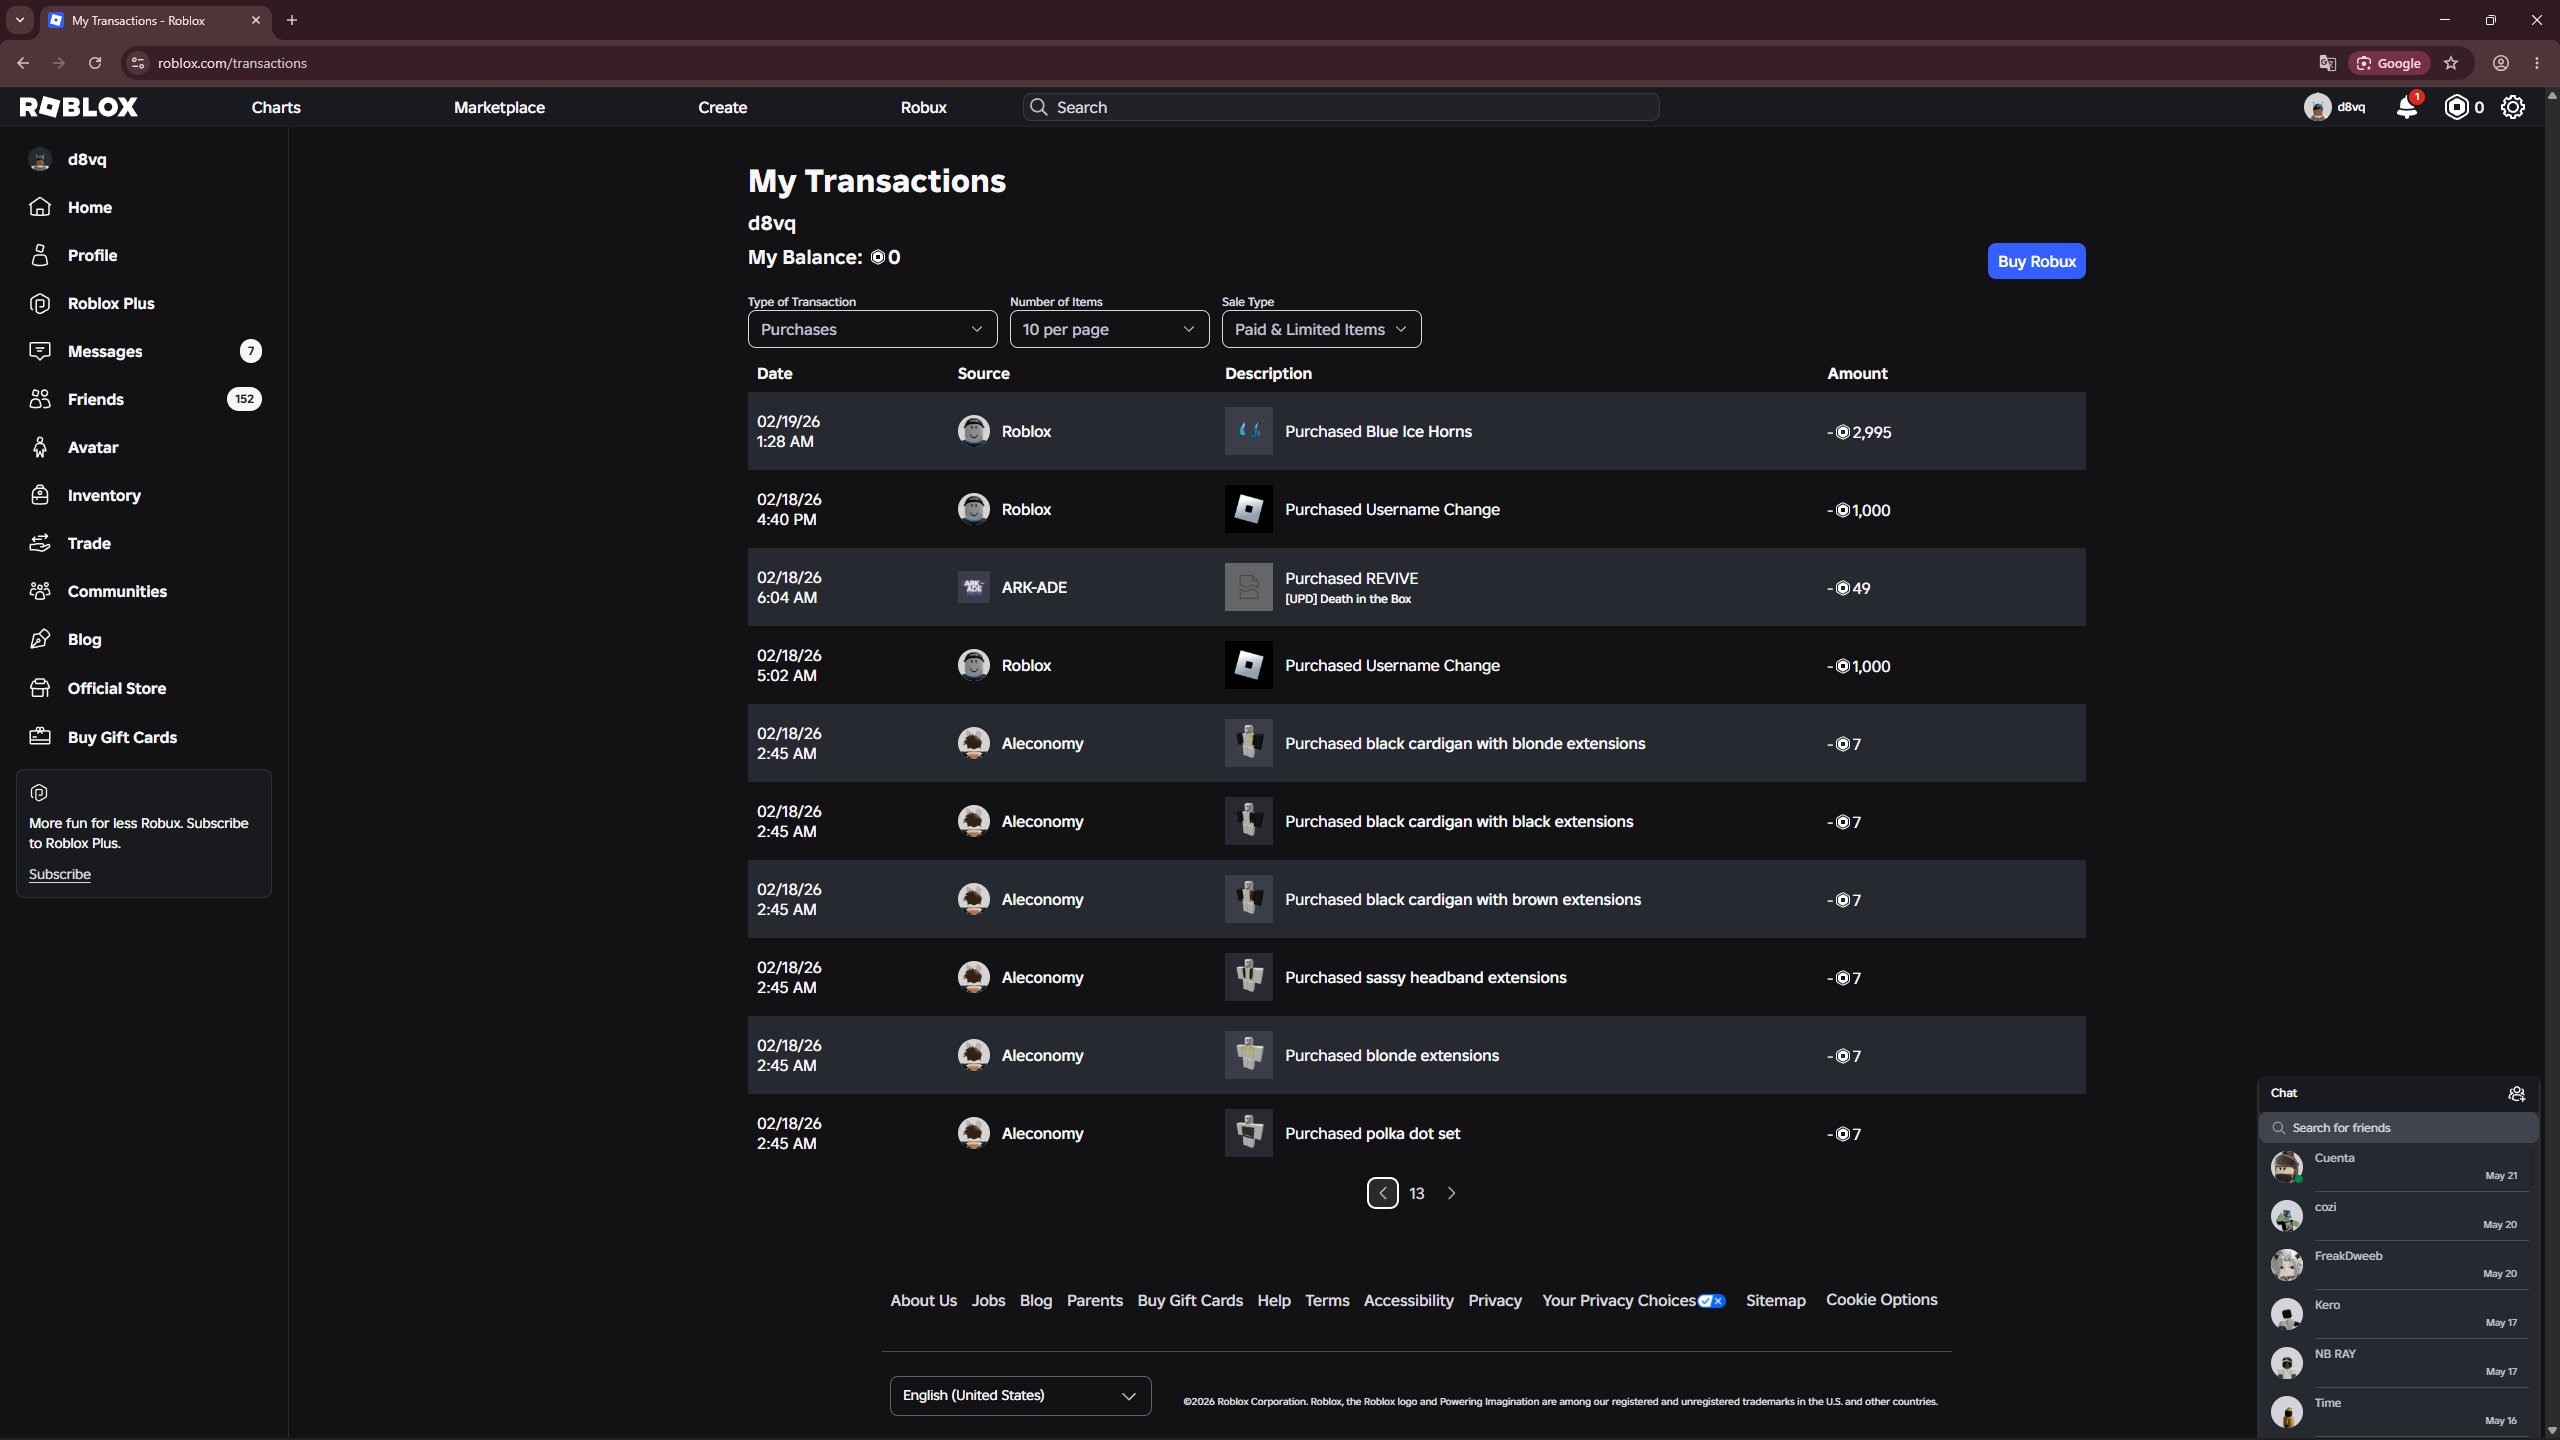View site information icon
2560x1440 pixels.
click(138, 63)
